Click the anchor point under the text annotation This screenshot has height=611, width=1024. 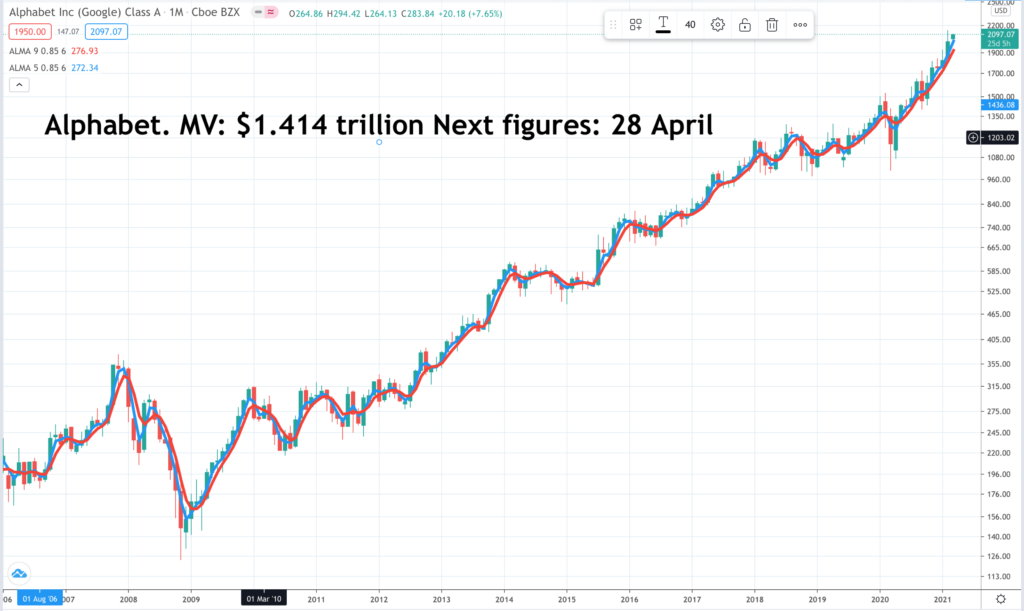point(379,142)
